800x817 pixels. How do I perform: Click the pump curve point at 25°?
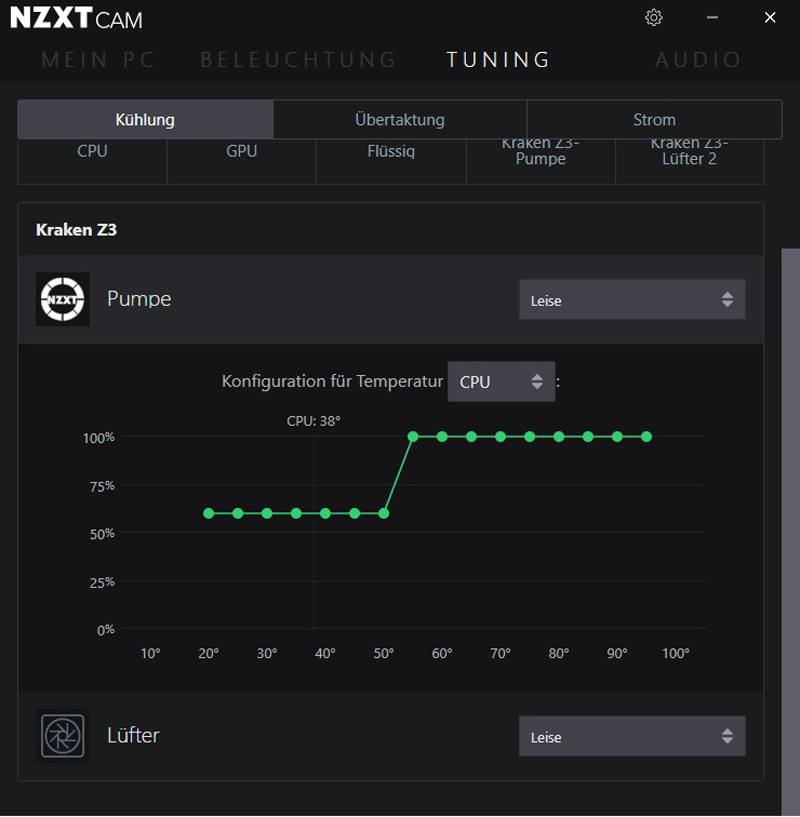click(x=238, y=513)
